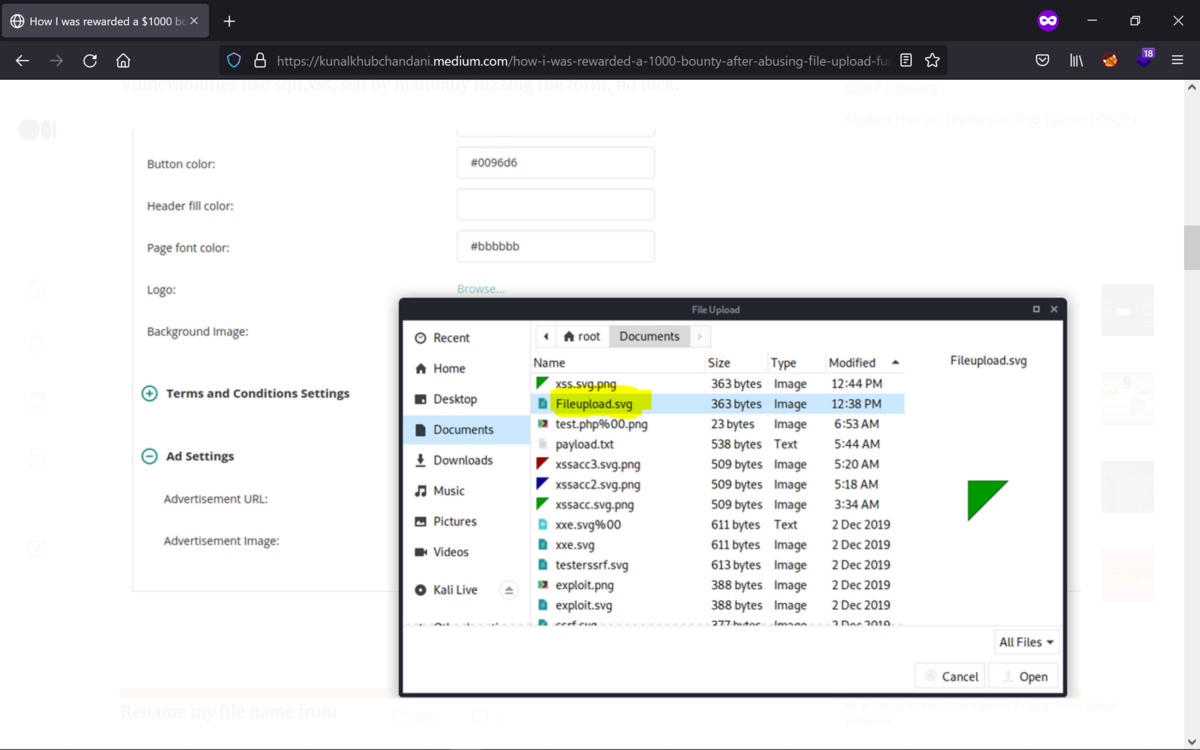Toggle reader view icon in address bar
The image size is (1200, 750).
[906, 60]
